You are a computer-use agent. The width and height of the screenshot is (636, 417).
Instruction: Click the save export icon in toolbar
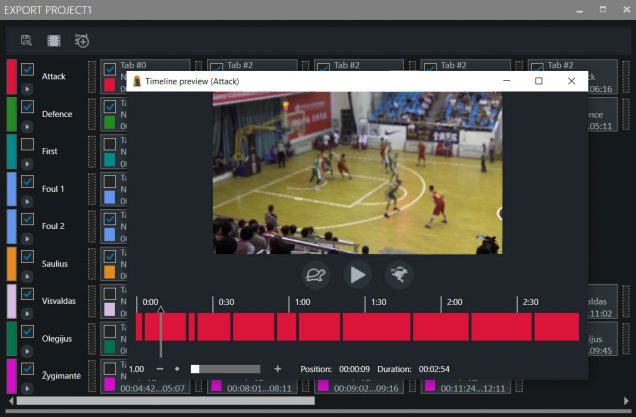27,40
